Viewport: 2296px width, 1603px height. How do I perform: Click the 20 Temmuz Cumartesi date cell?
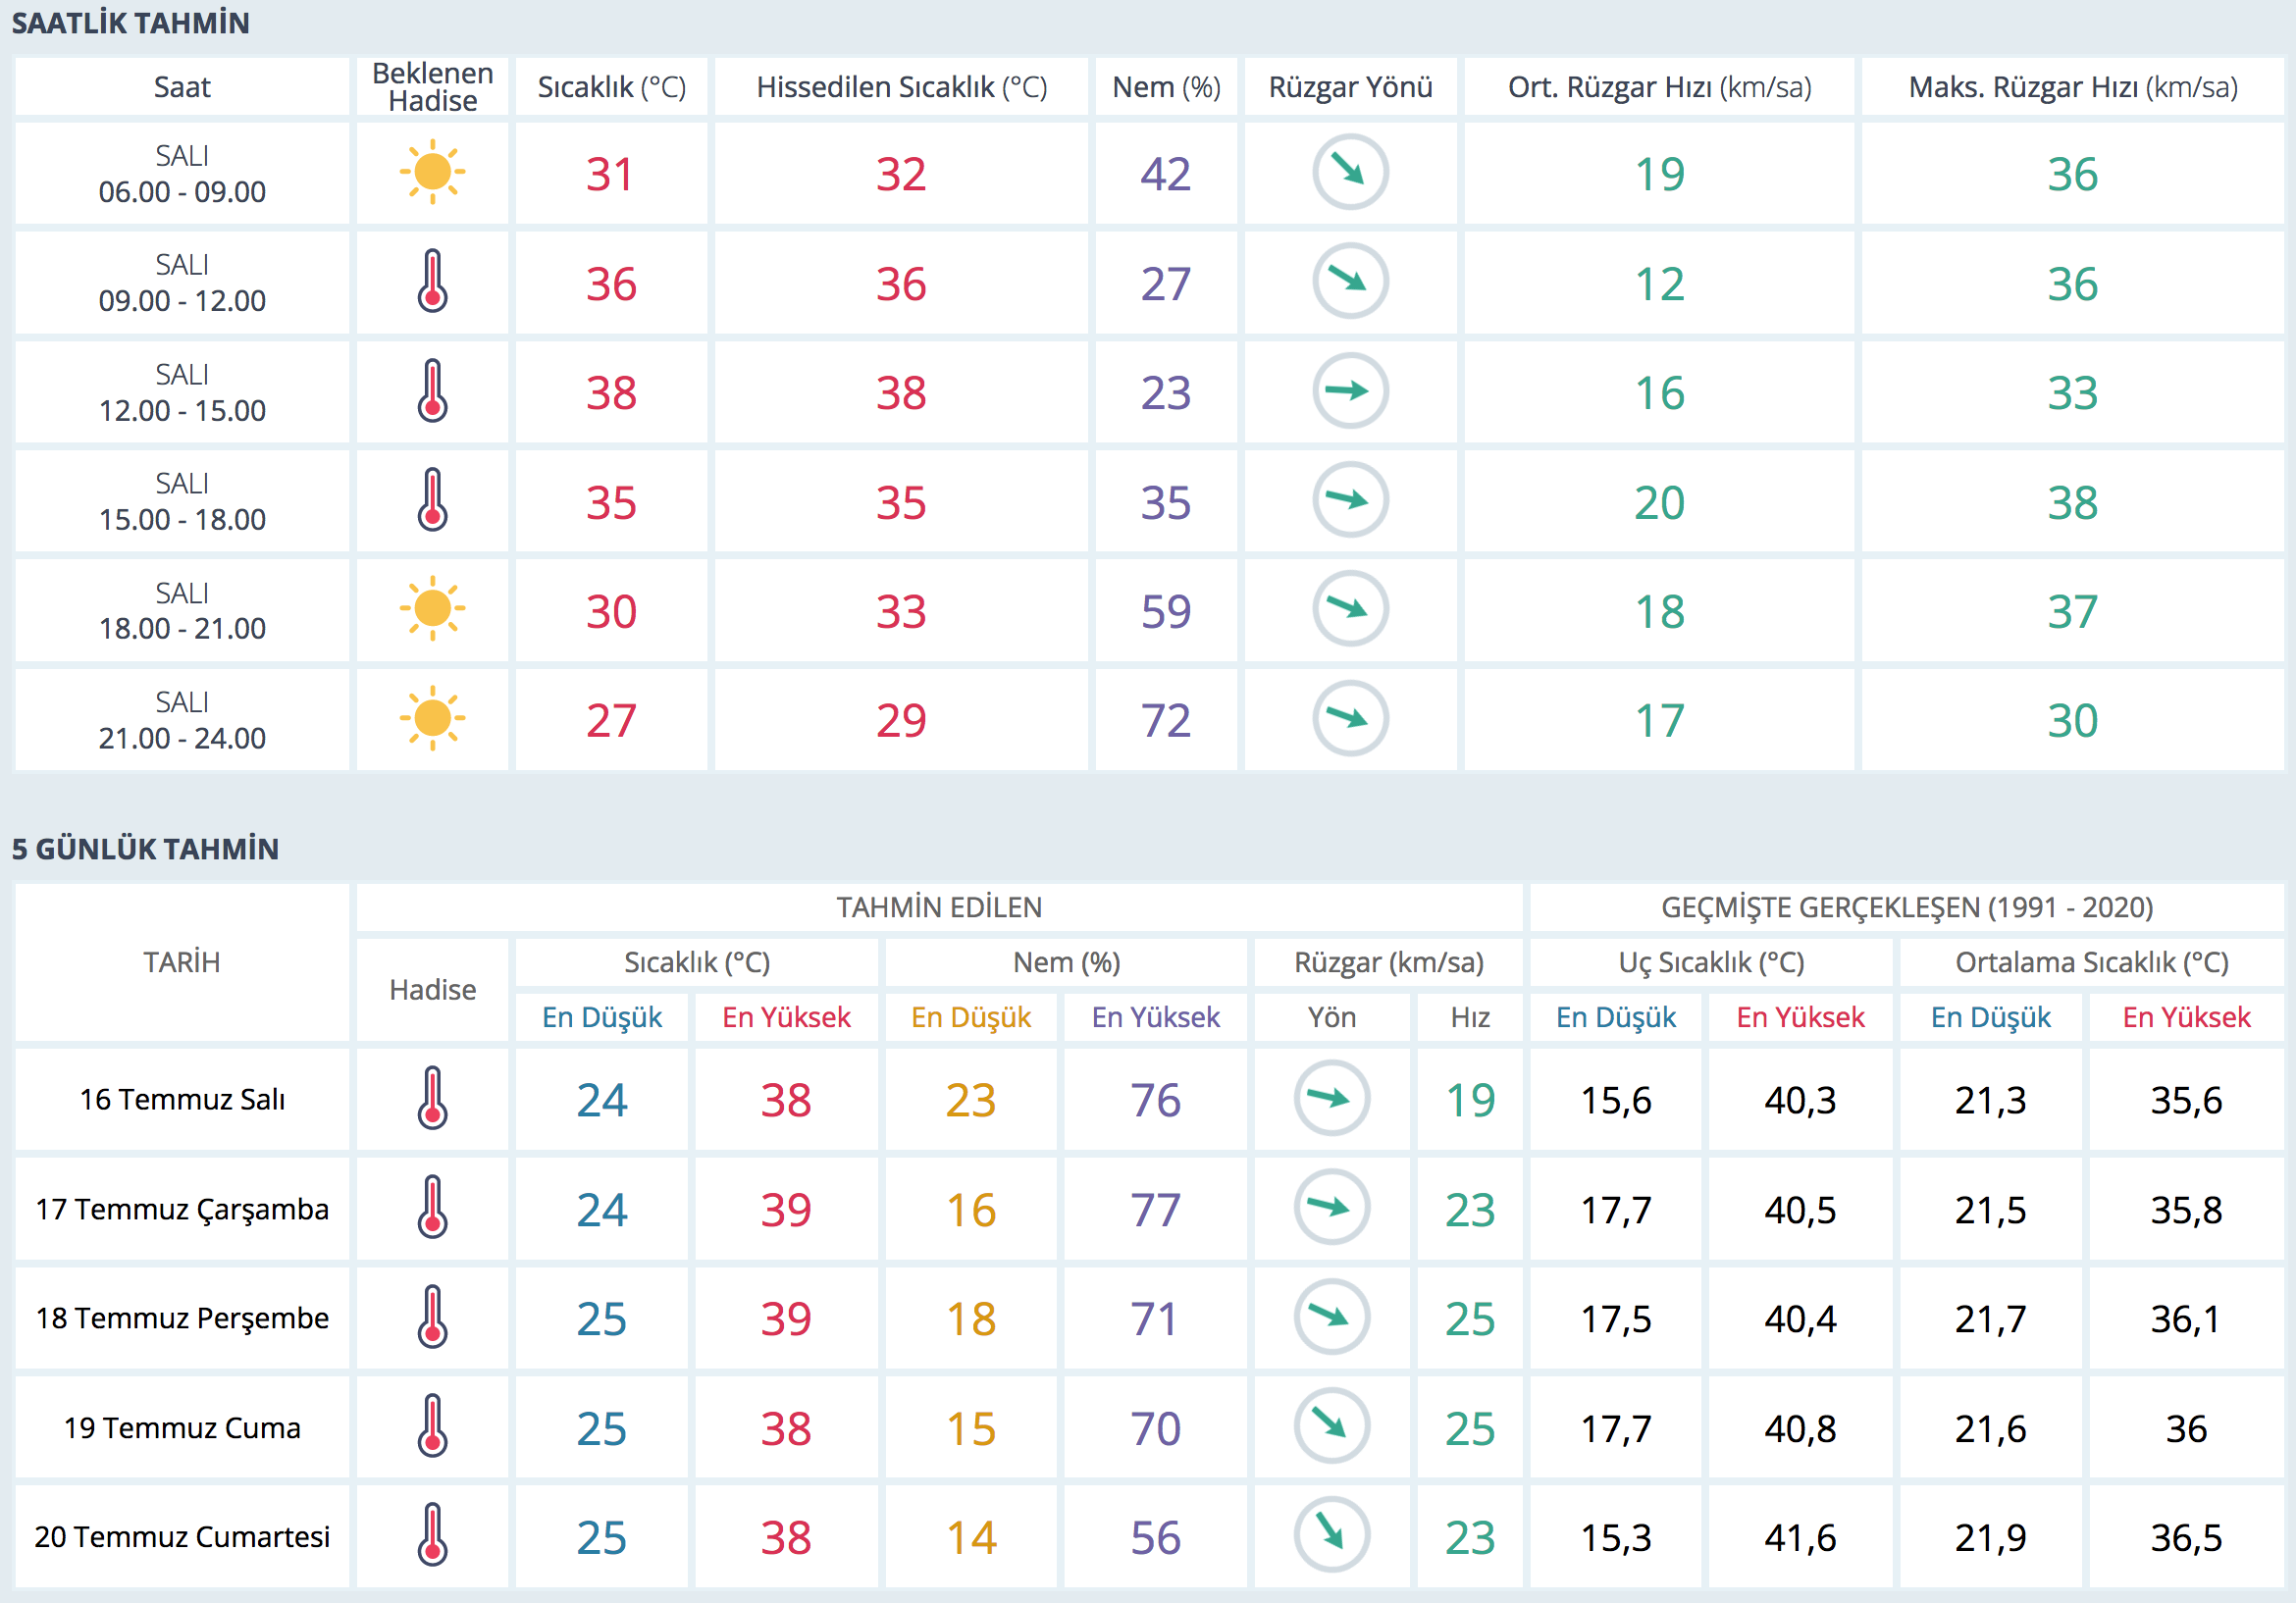[x=182, y=1536]
